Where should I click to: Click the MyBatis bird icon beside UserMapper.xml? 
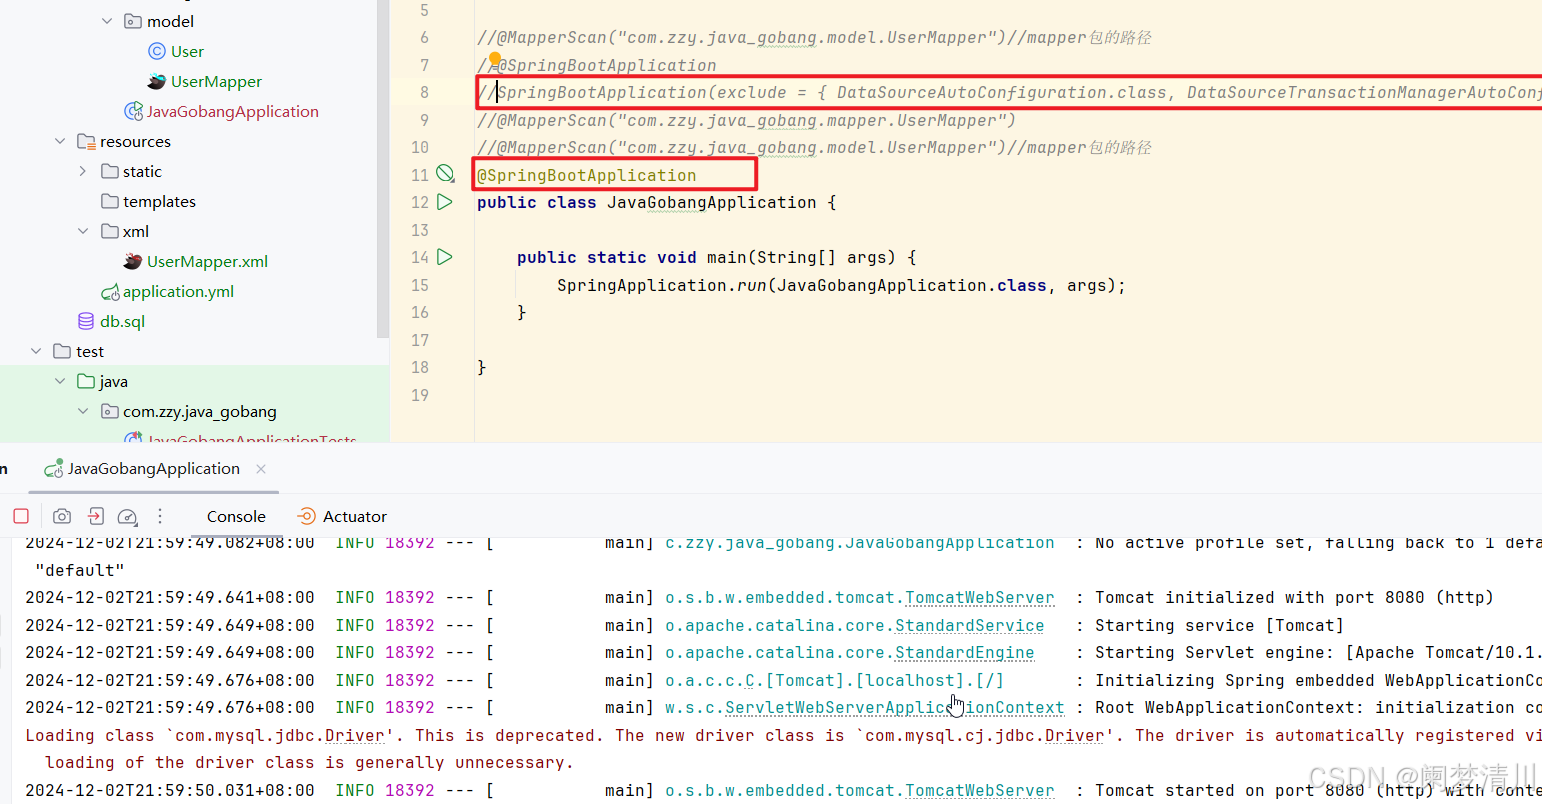point(131,261)
